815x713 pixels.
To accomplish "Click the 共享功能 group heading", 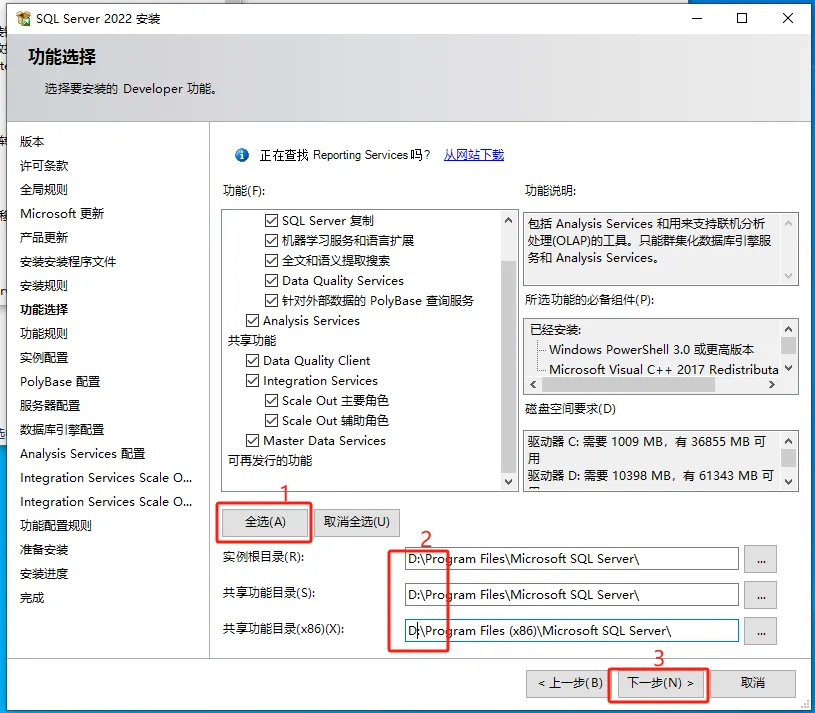I will click(x=252, y=340).
